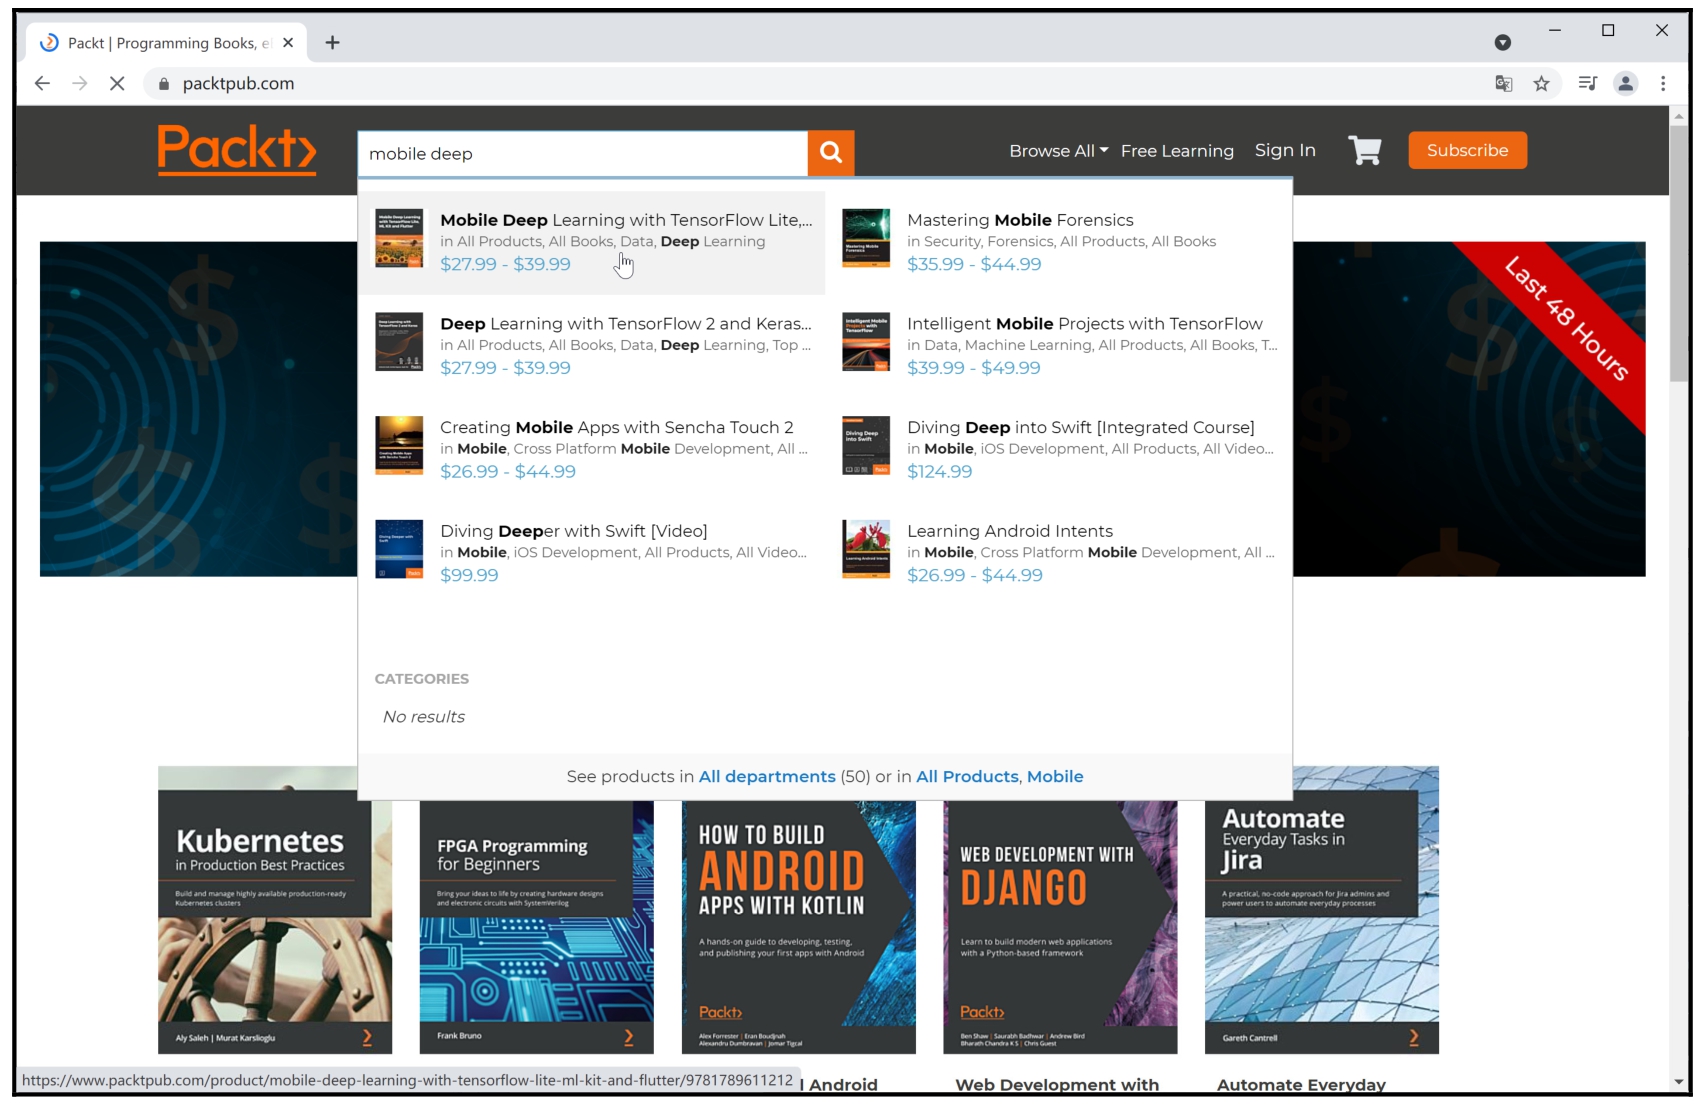The height and width of the screenshot is (1106, 1705).
Task: Click the Packt logo
Action: pos(237,150)
